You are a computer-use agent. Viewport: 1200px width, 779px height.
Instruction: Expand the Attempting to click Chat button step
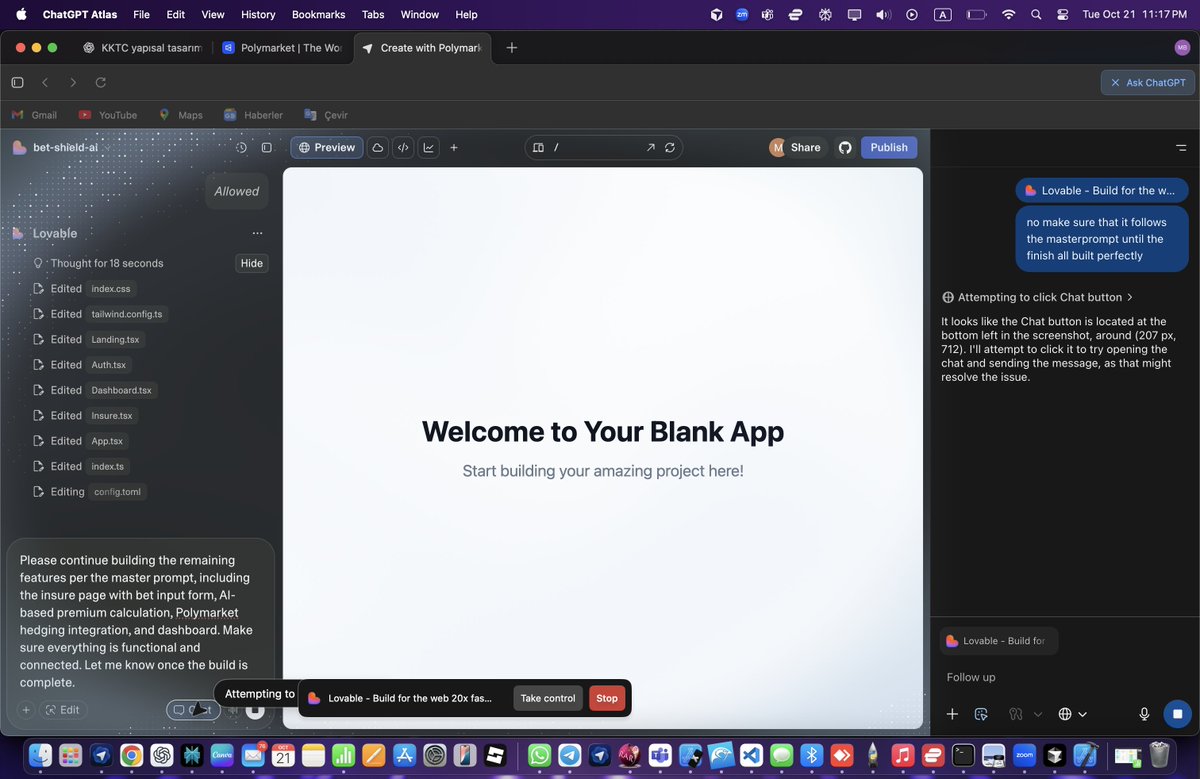[1038, 297]
